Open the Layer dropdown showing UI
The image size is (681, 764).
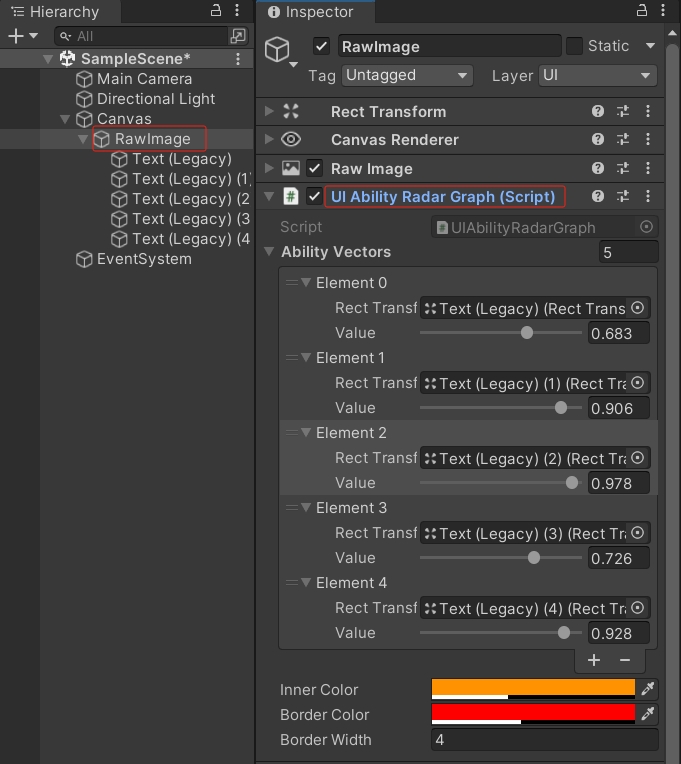[x=596, y=76]
